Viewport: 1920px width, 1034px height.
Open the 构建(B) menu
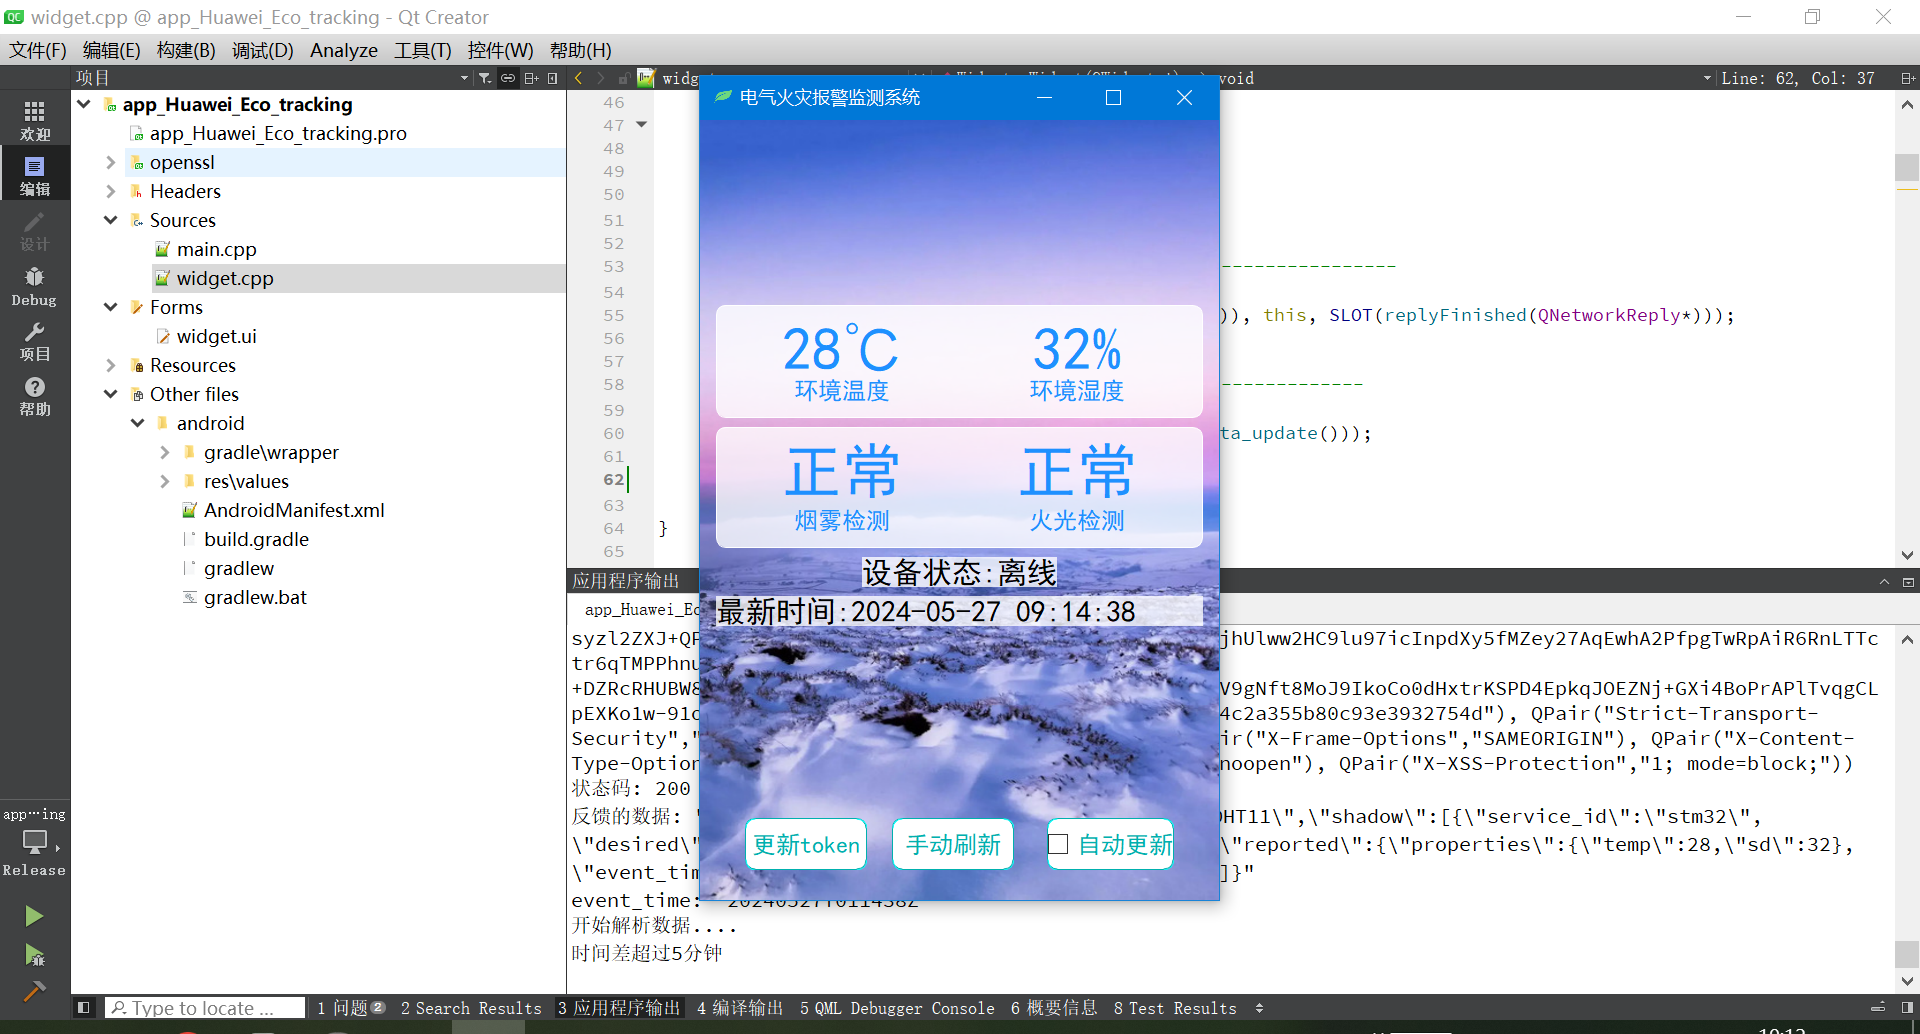[186, 50]
